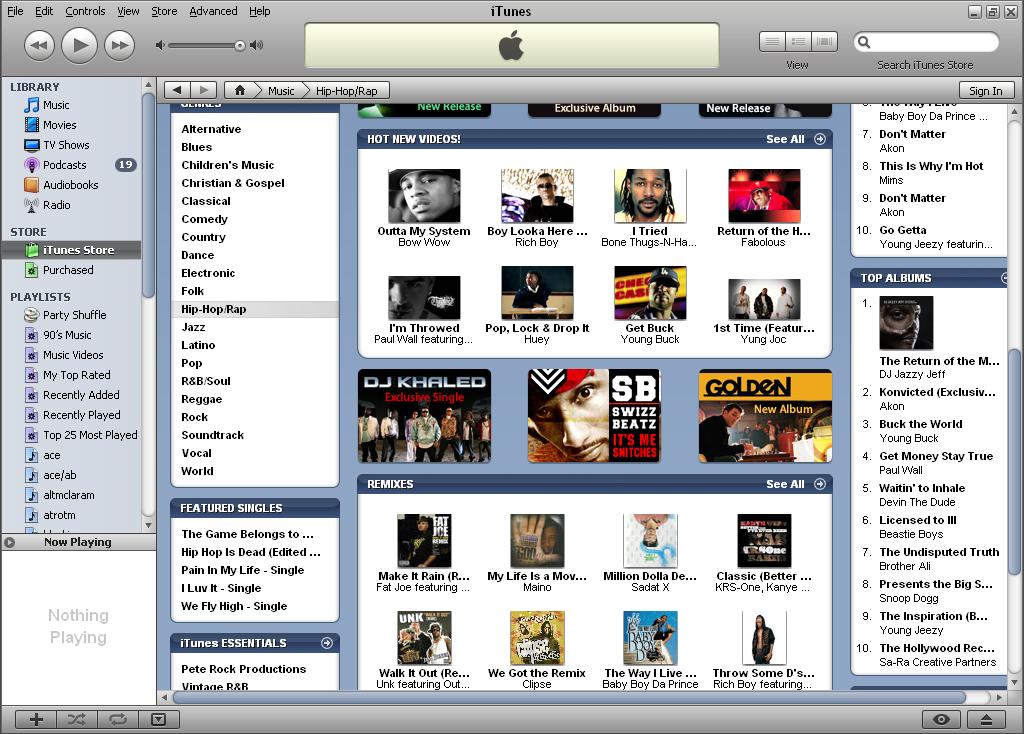Switch to album grouped view
This screenshot has width=1024, height=734.
tap(798, 42)
